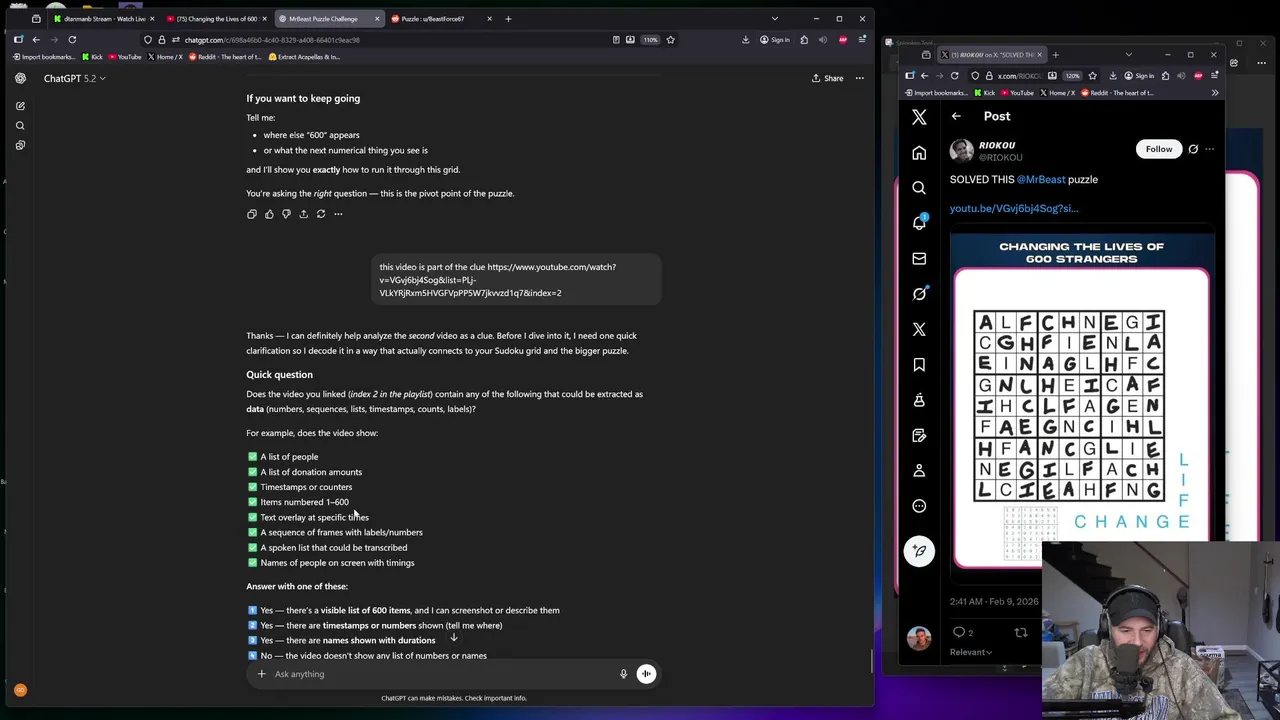Click the plus attach button in composer

coord(261,674)
